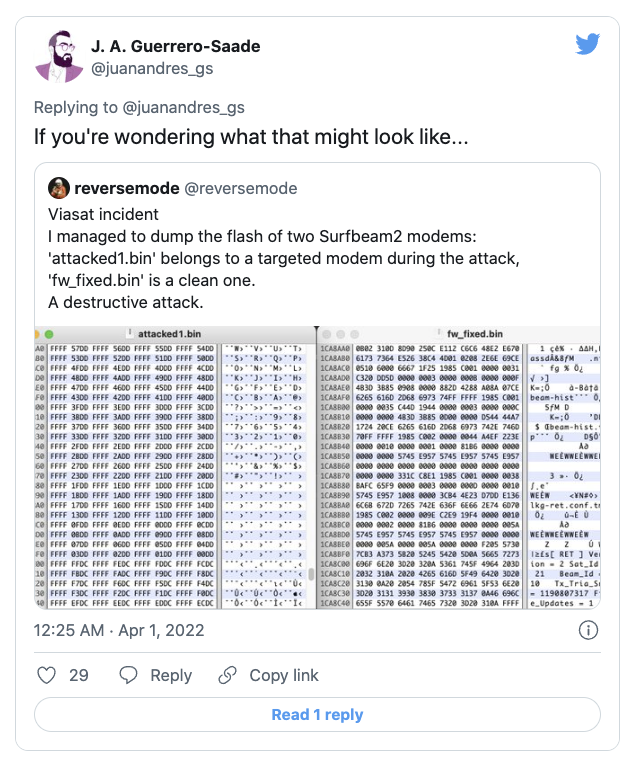The width and height of the screenshot is (640, 763).
Task: Click reversemode's small avatar in quoted tweet
Action: [x=60, y=188]
